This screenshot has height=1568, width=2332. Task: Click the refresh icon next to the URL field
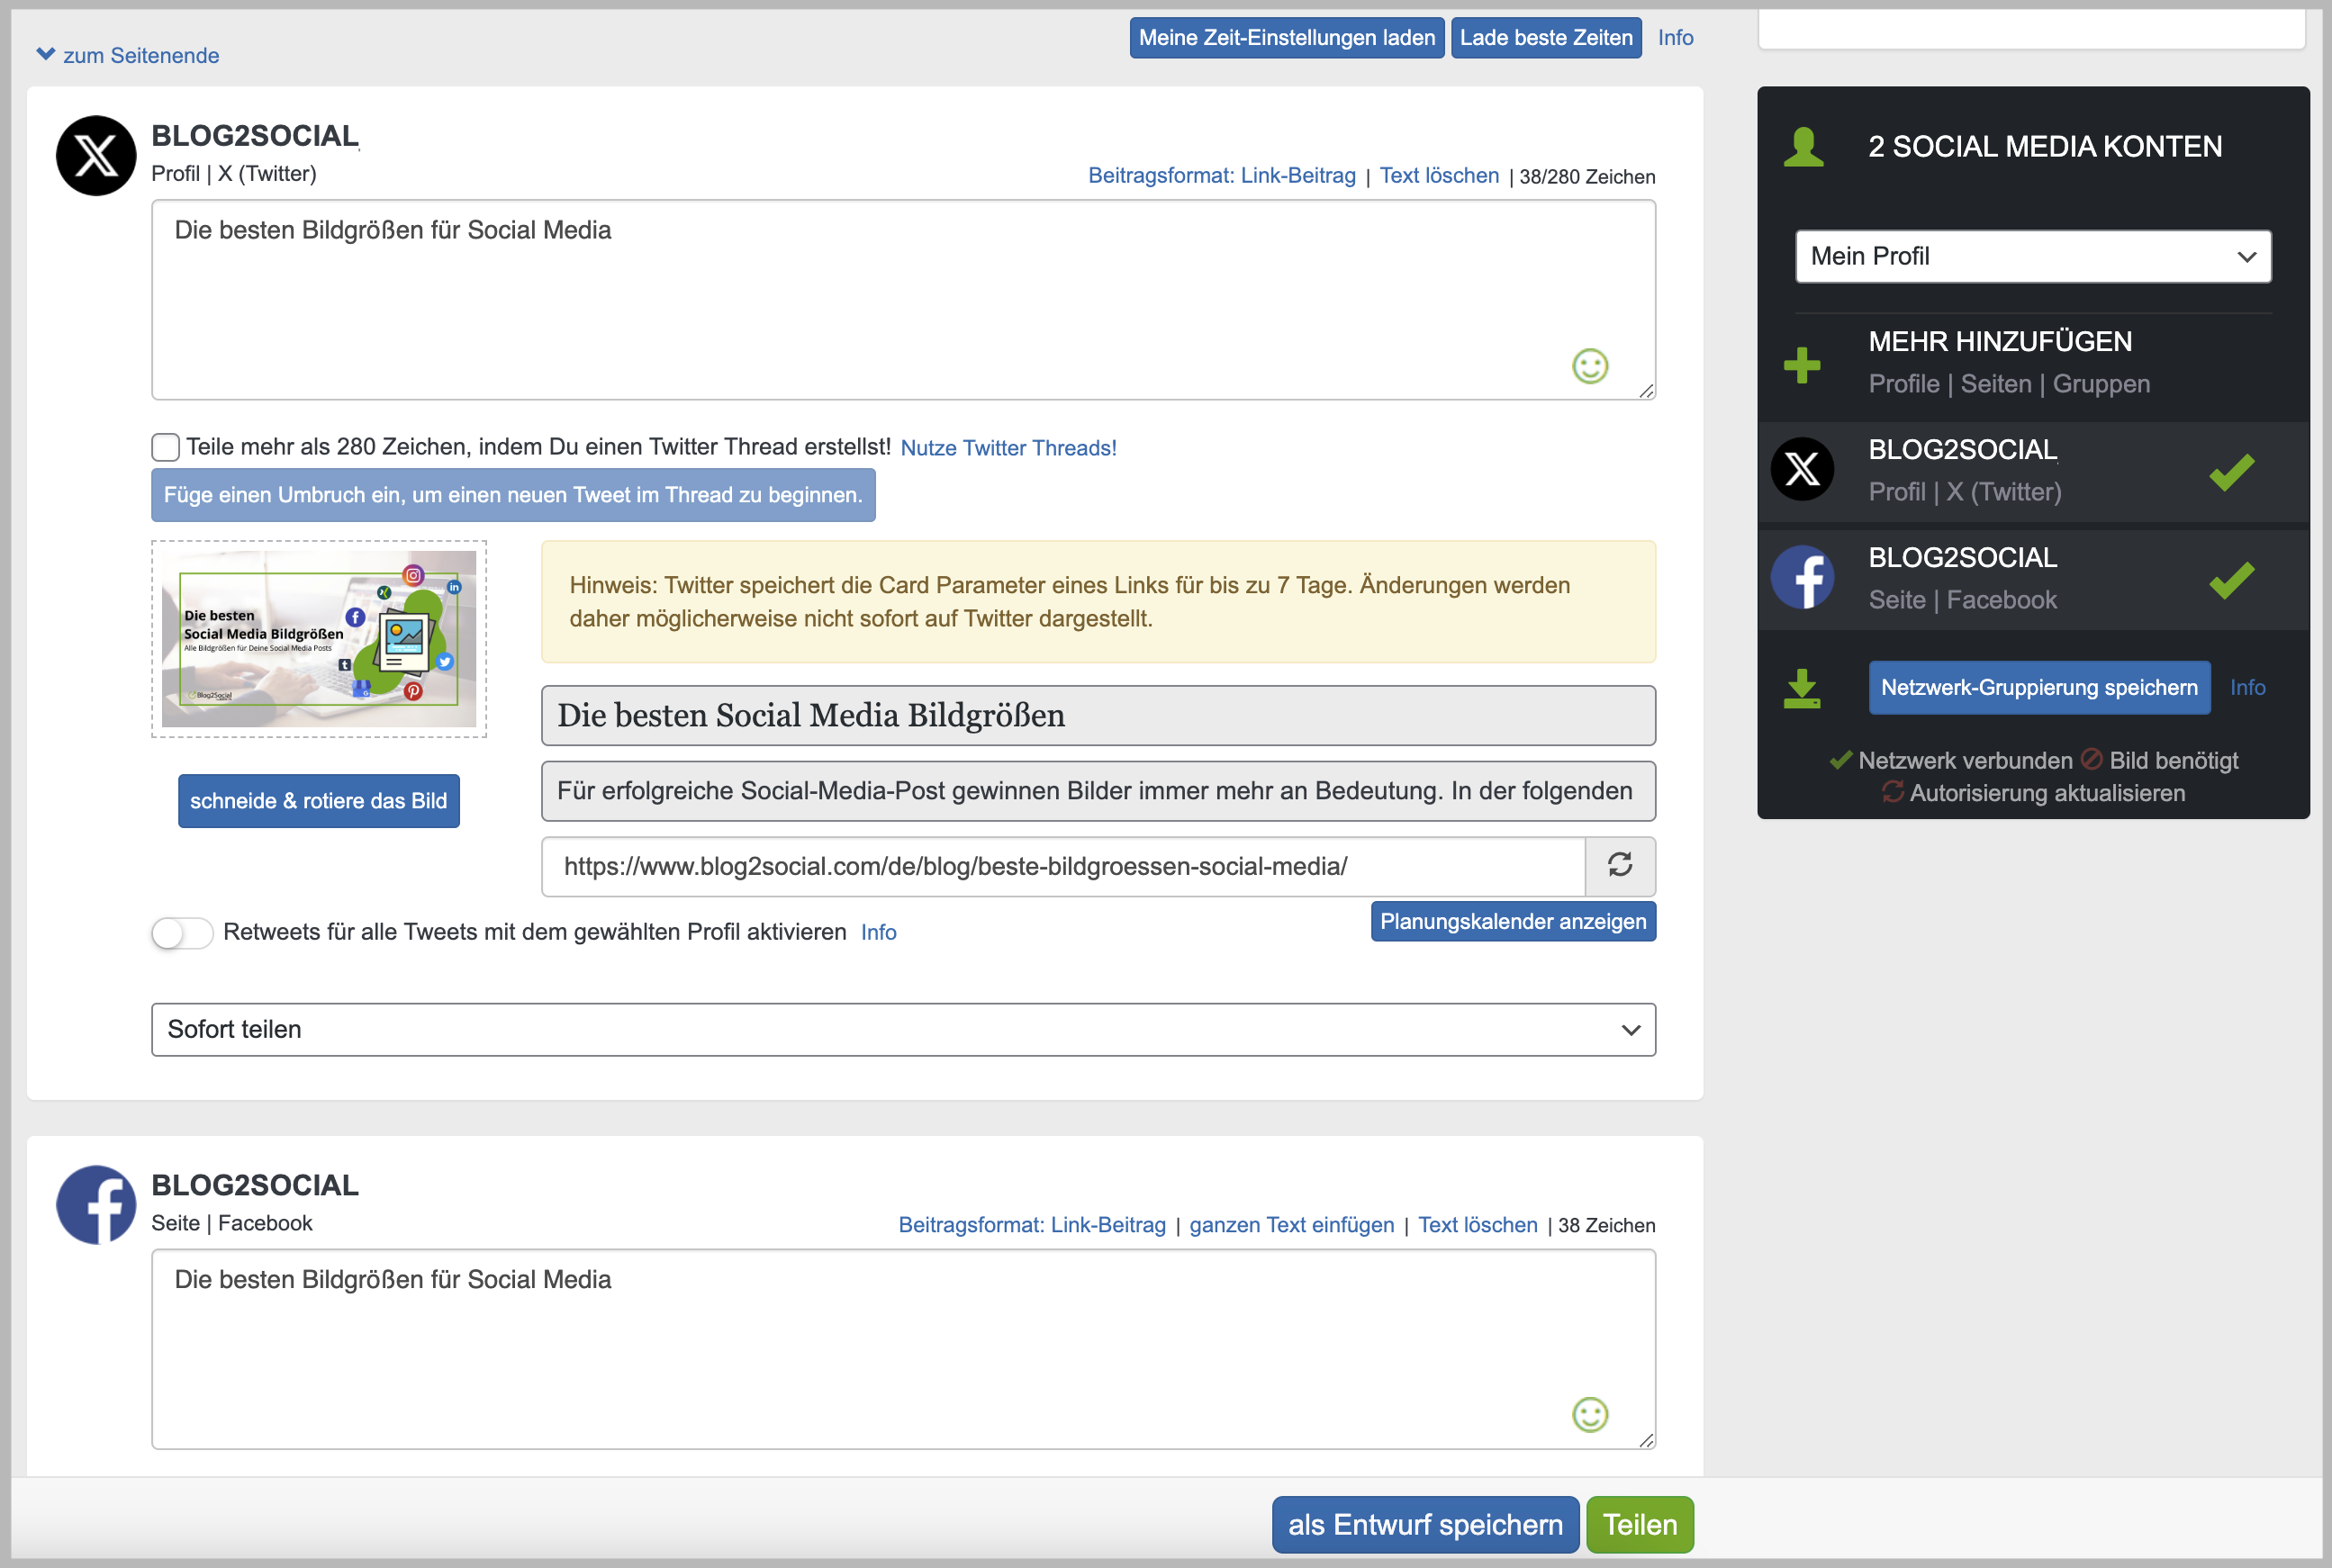click(x=1620, y=865)
